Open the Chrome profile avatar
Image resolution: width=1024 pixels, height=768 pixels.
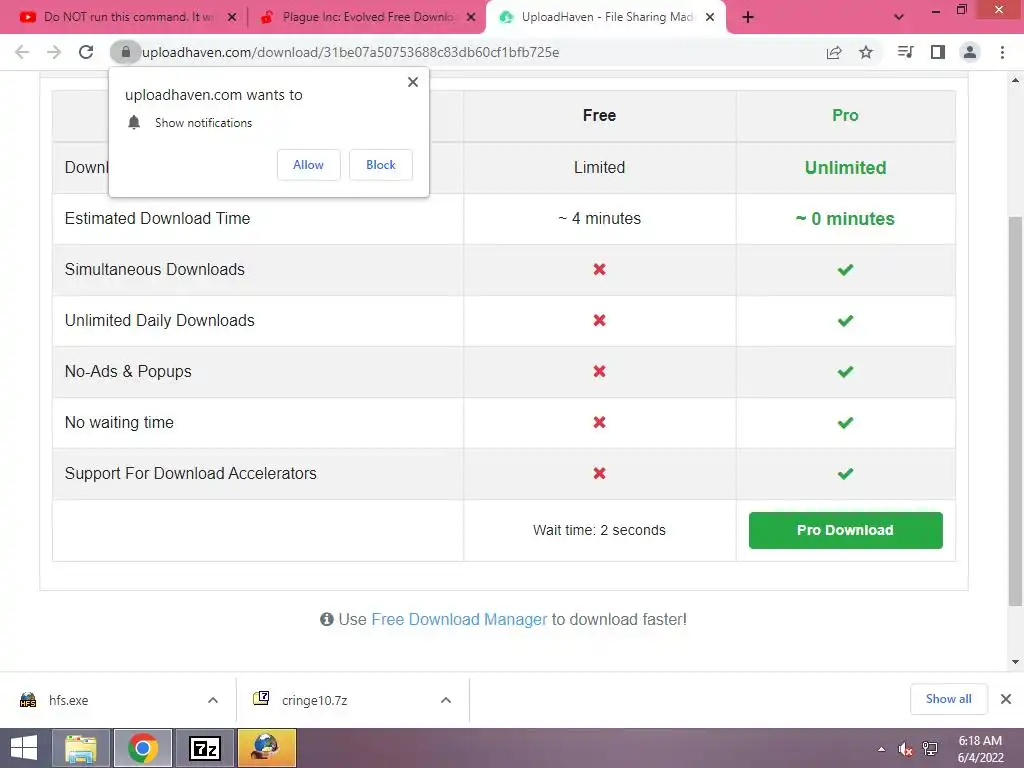(x=970, y=52)
